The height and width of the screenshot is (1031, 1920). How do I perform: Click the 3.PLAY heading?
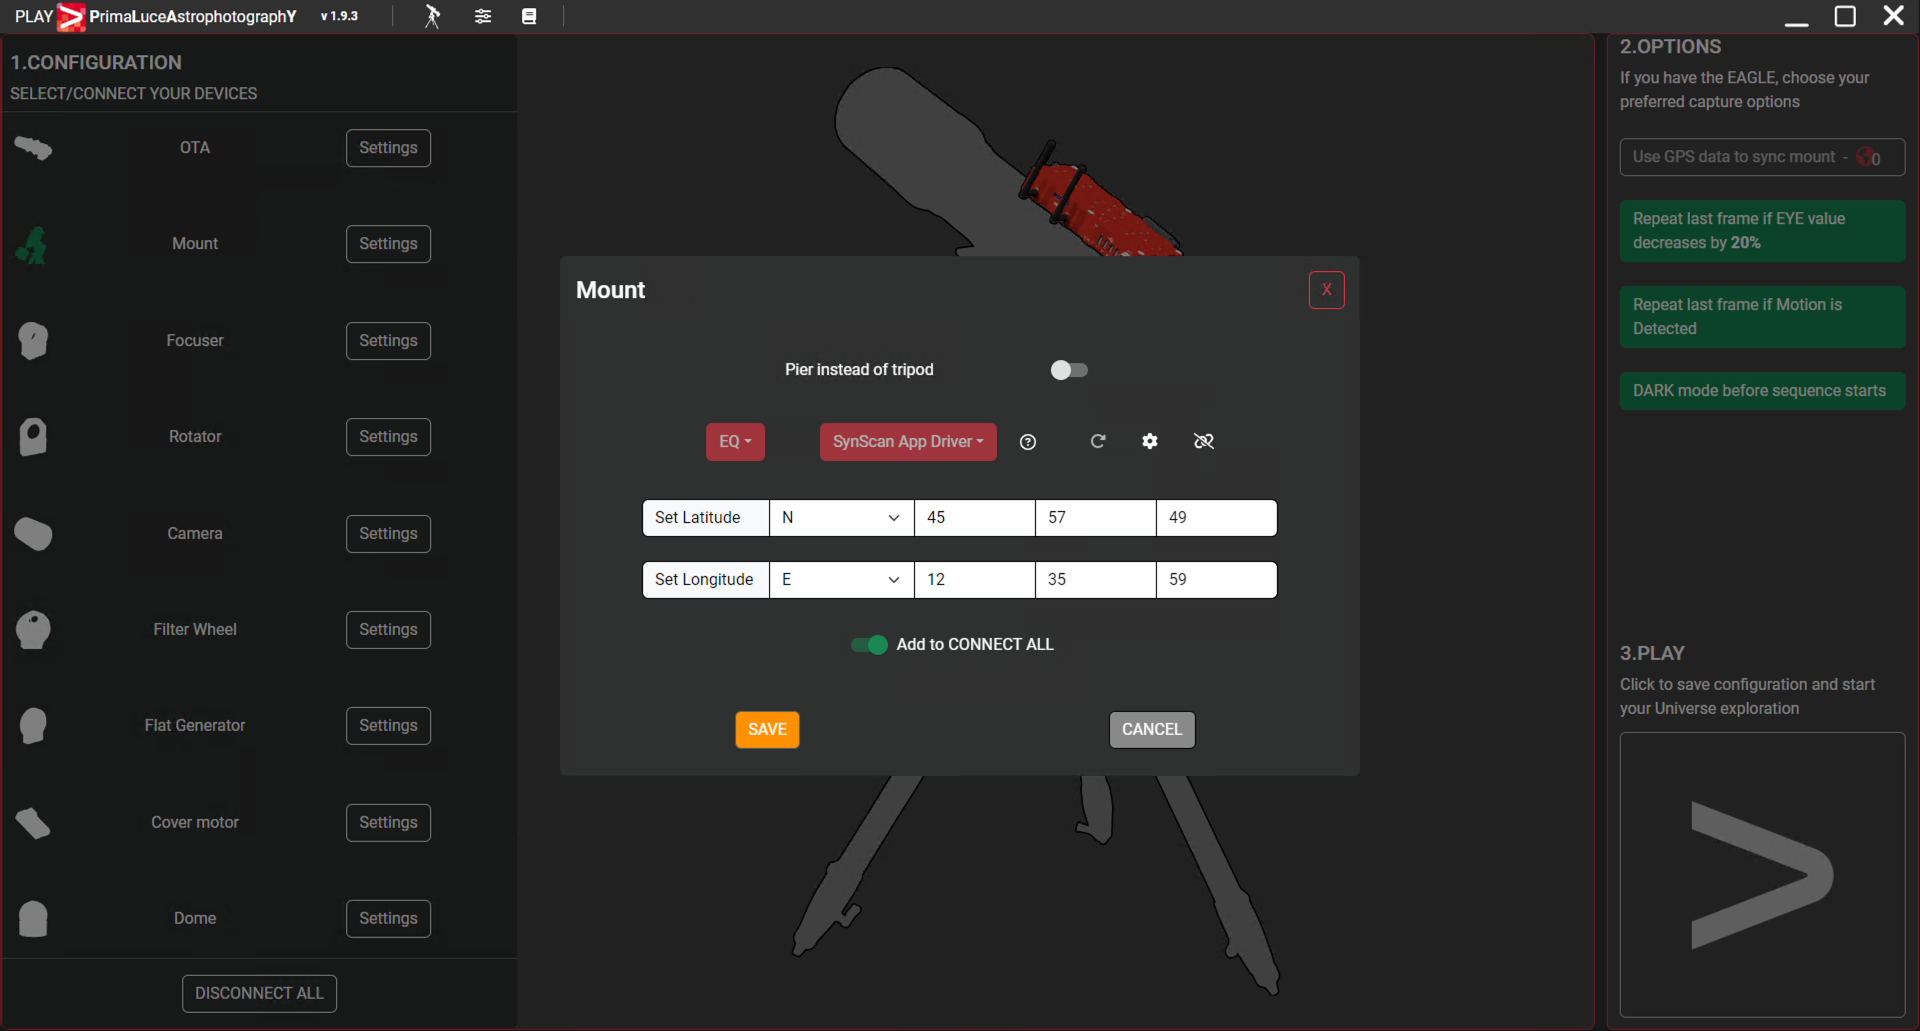(1652, 654)
